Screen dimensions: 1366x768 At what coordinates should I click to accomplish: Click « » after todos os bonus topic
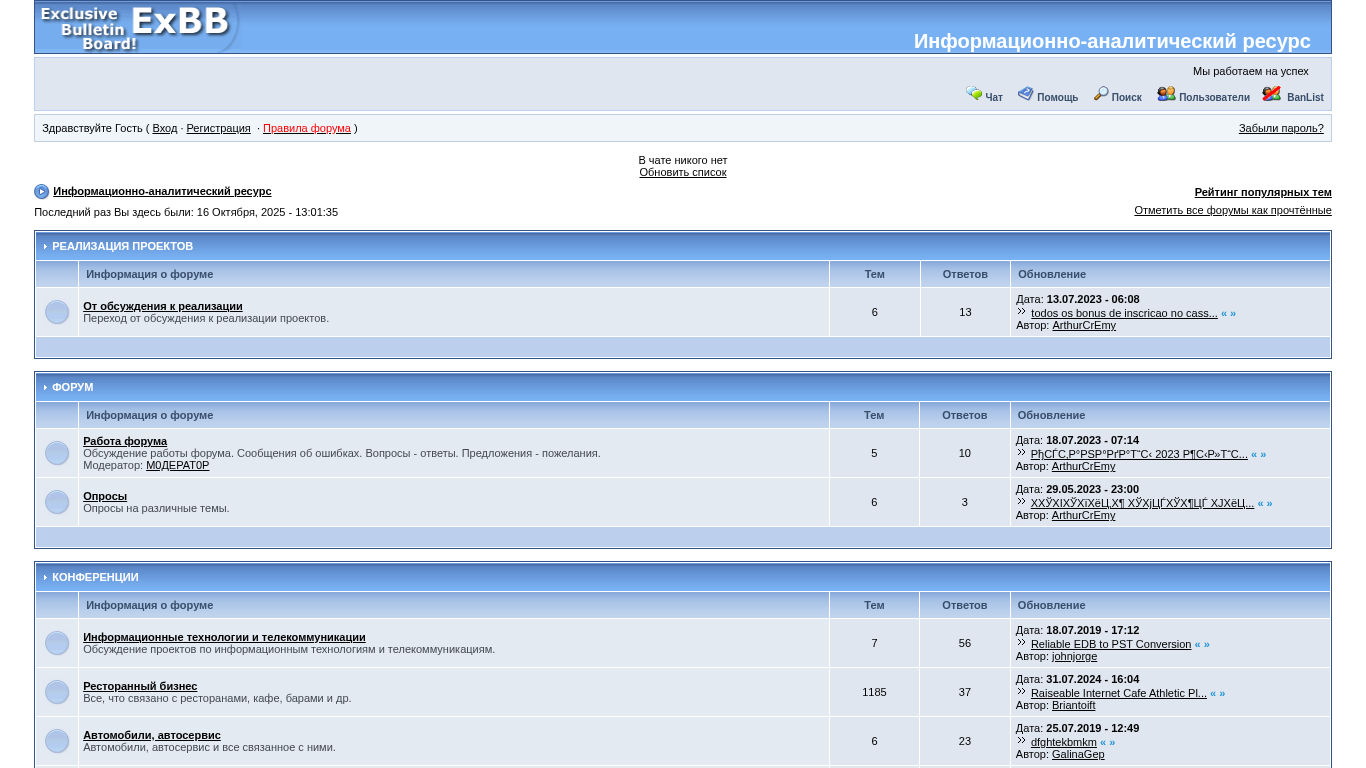pyautogui.click(x=1228, y=313)
